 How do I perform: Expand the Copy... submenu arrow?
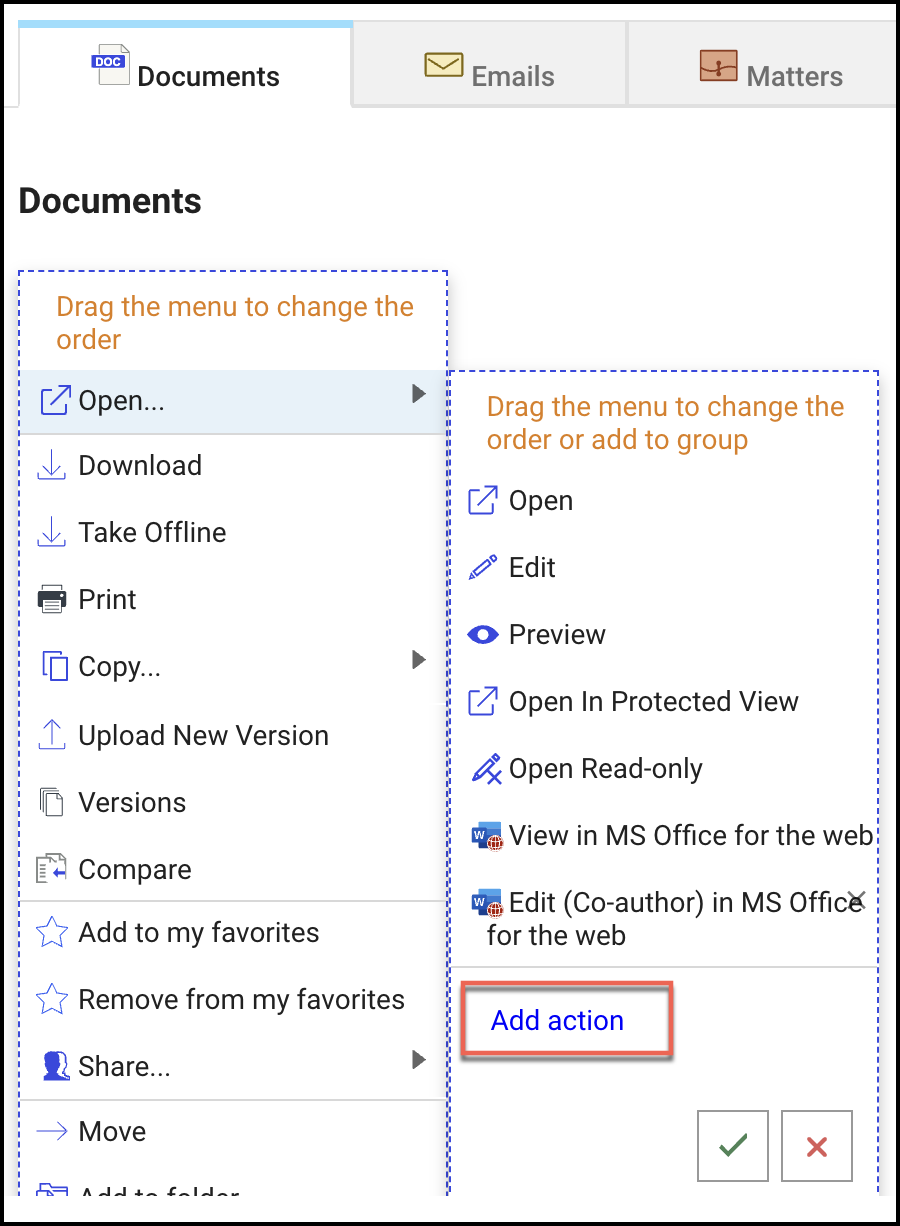pos(419,660)
